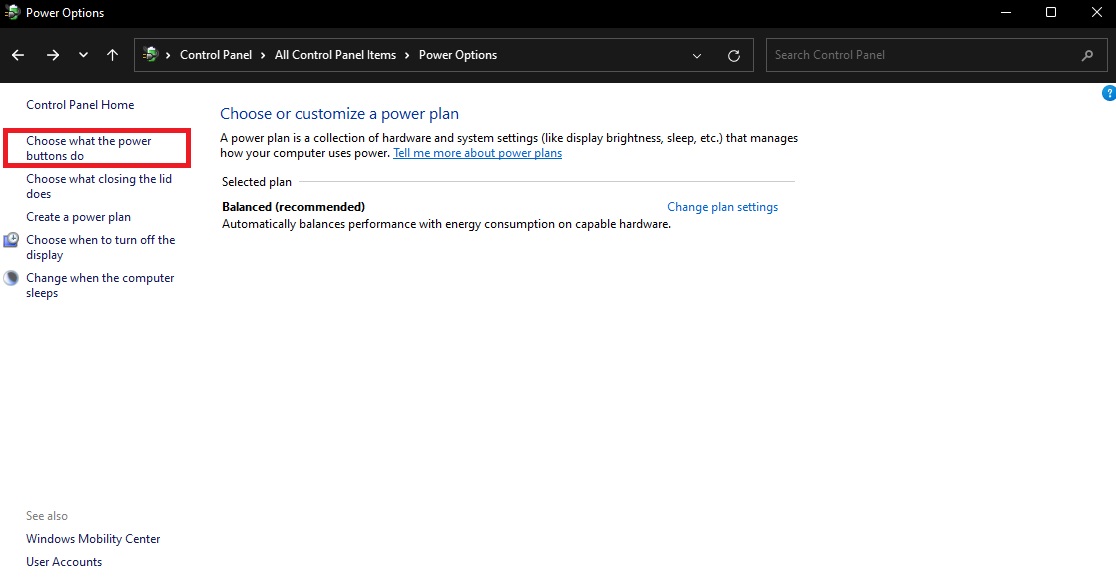Click the magnifier icon in search box
This screenshot has width=1116, height=584.
(1087, 55)
